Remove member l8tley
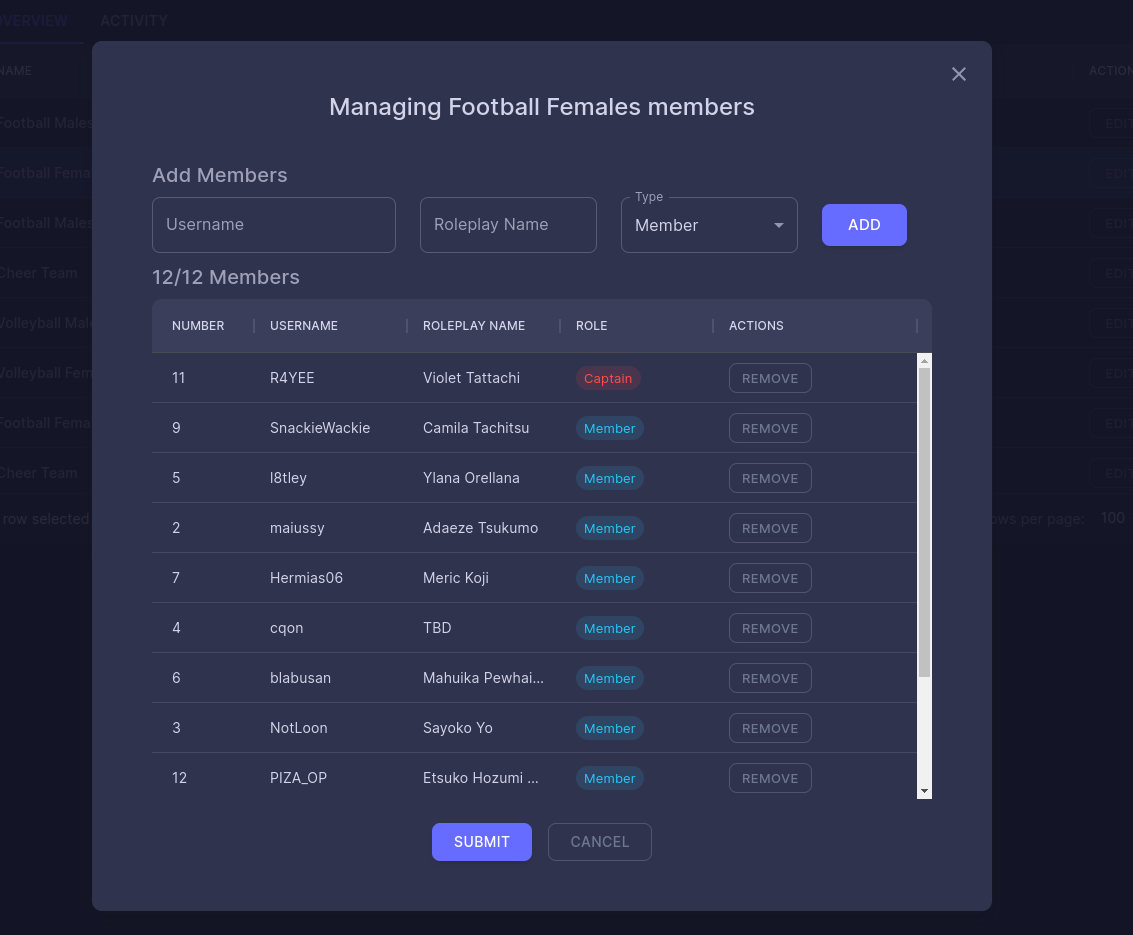 click(769, 478)
